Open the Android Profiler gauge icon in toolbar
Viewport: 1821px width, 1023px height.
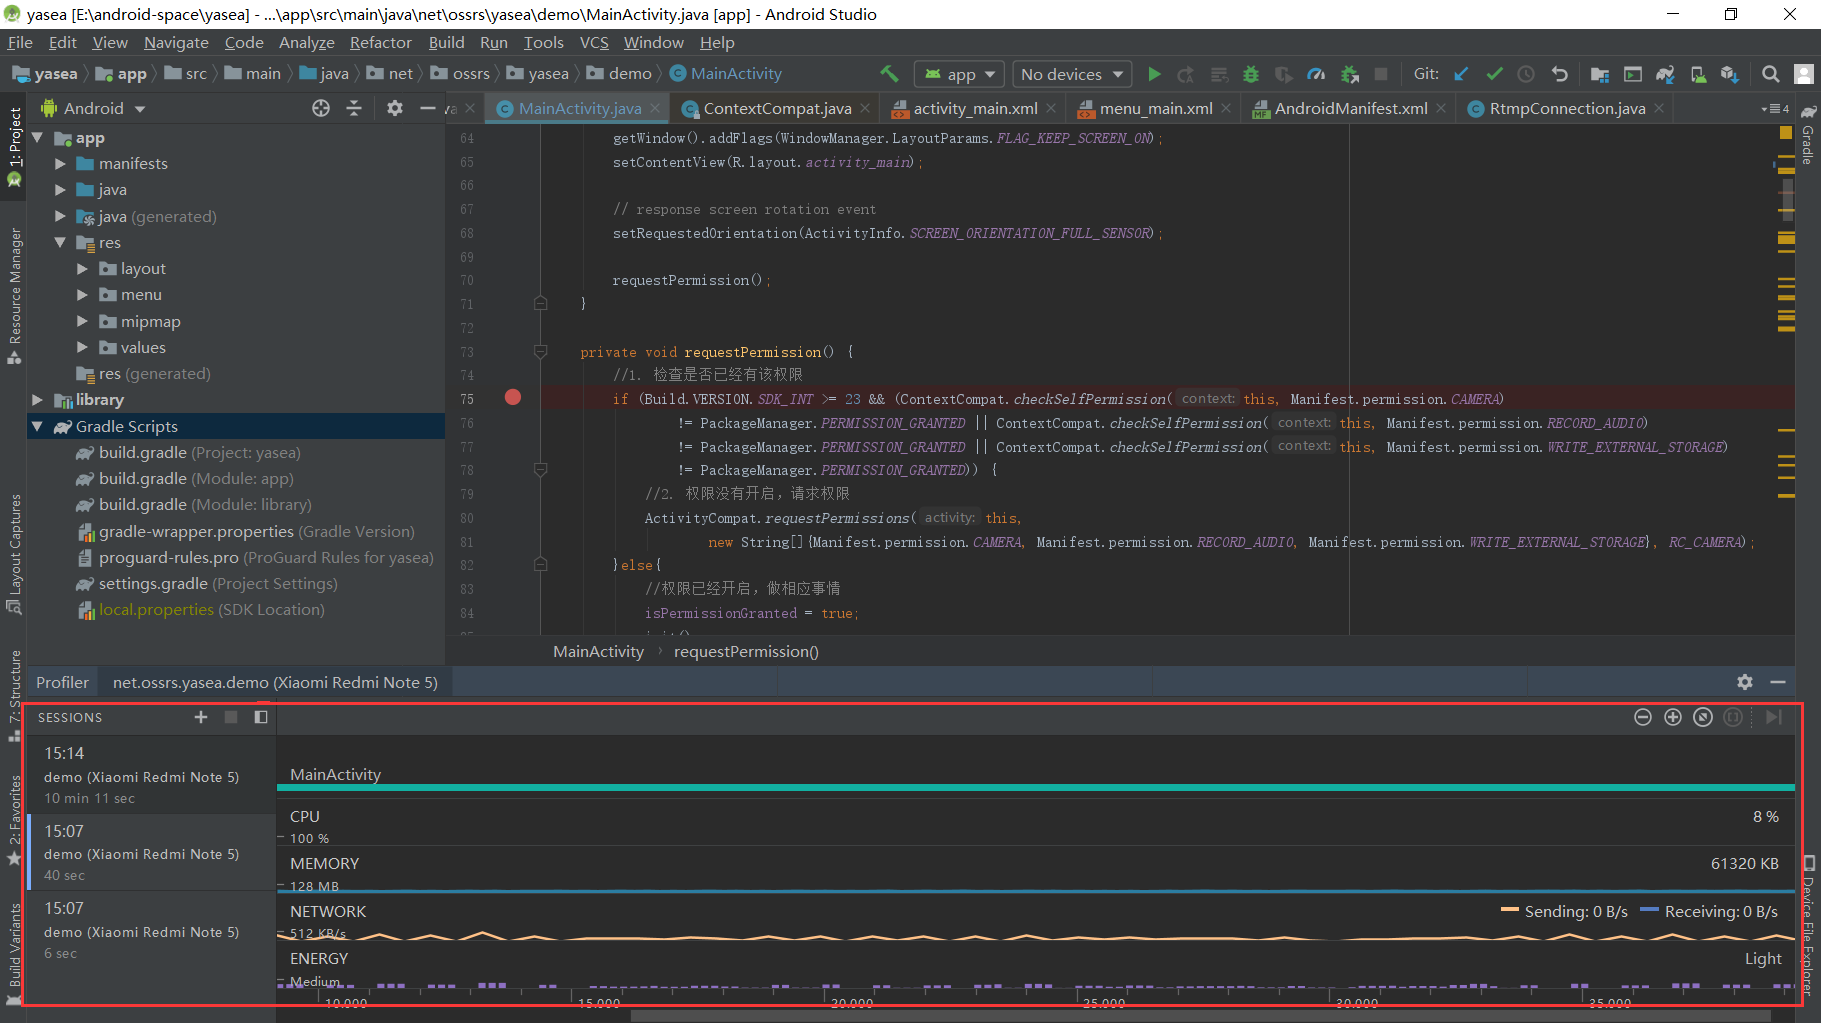click(1316, 74)
